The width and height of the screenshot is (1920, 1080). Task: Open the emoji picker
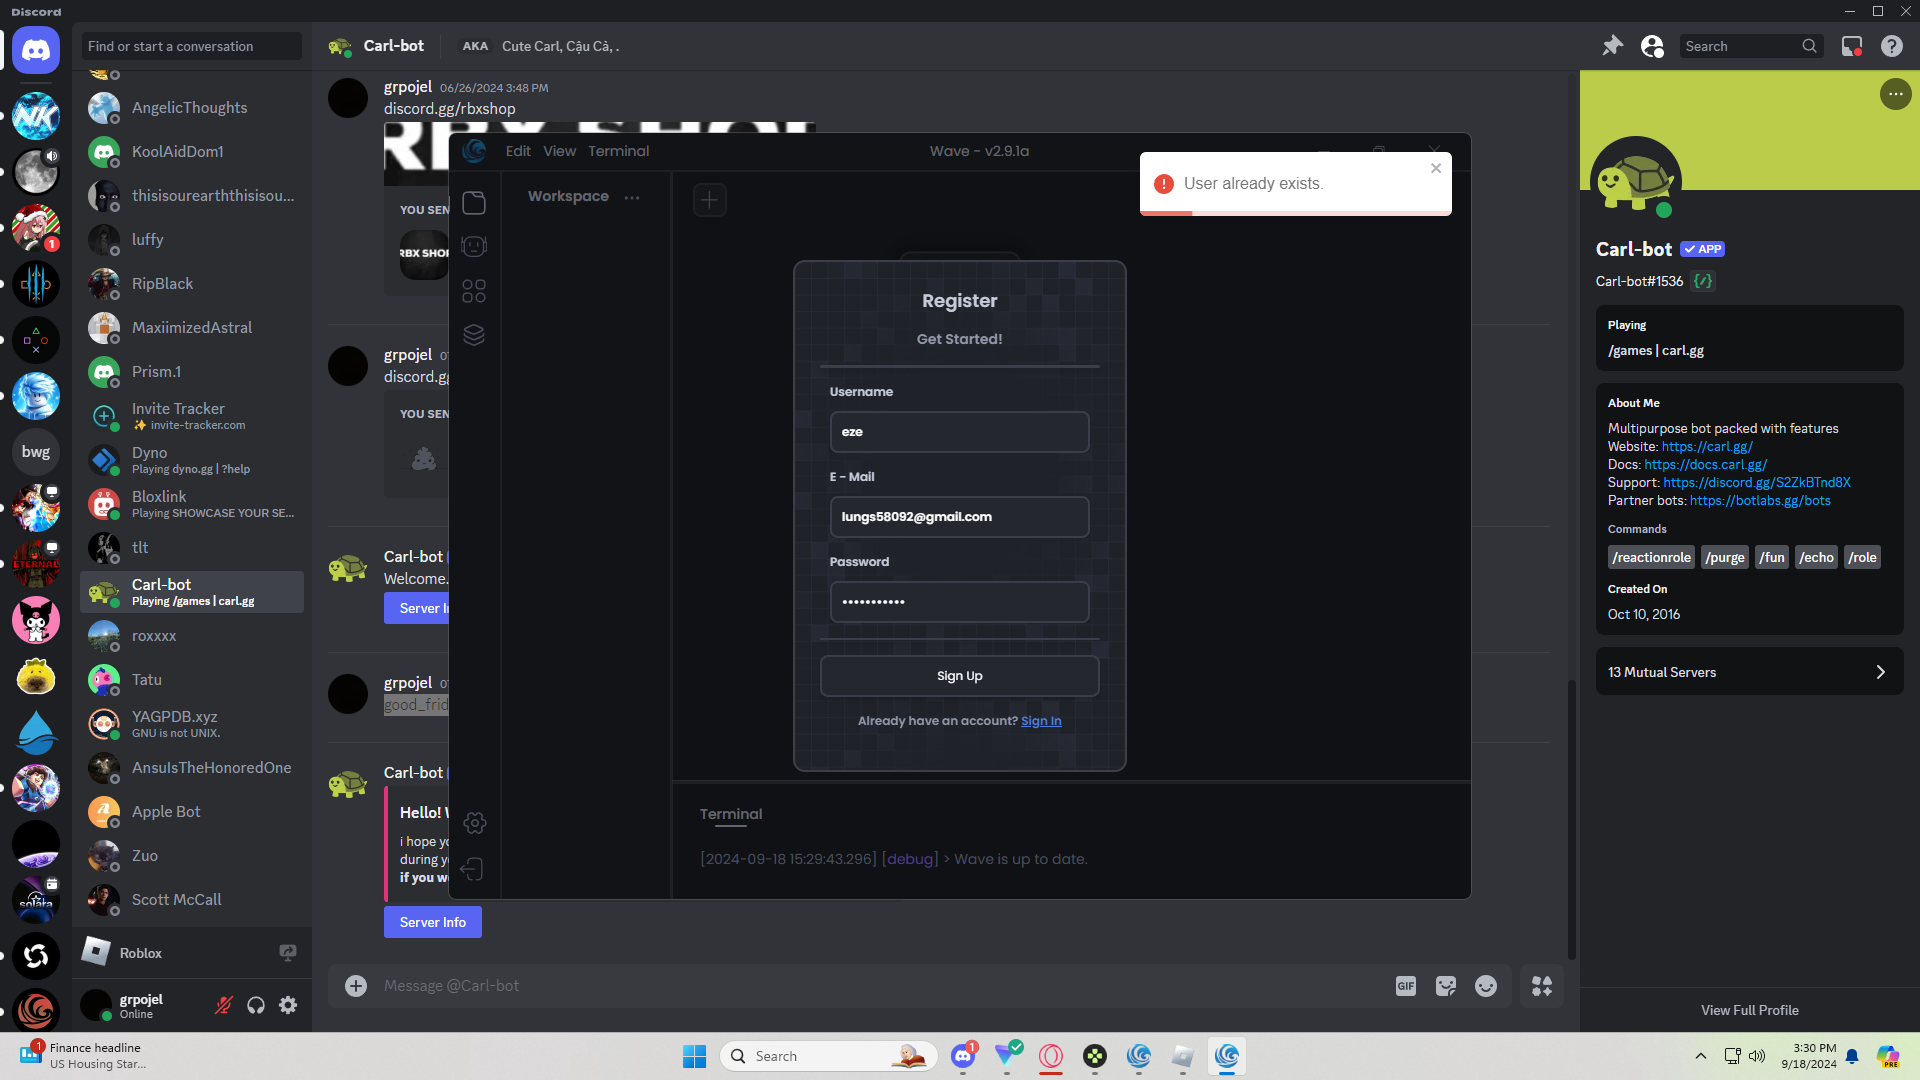click(x=1486, y=986)
